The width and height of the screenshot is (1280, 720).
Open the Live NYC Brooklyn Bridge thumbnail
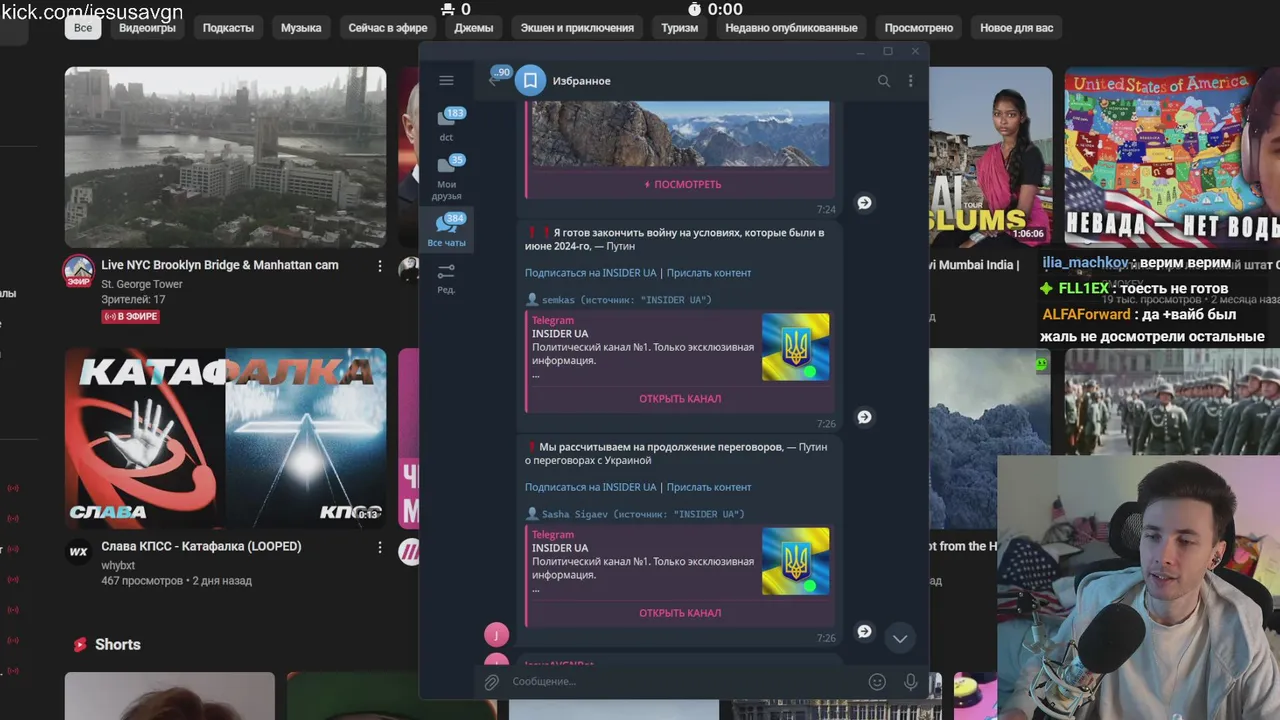(225, 157)
